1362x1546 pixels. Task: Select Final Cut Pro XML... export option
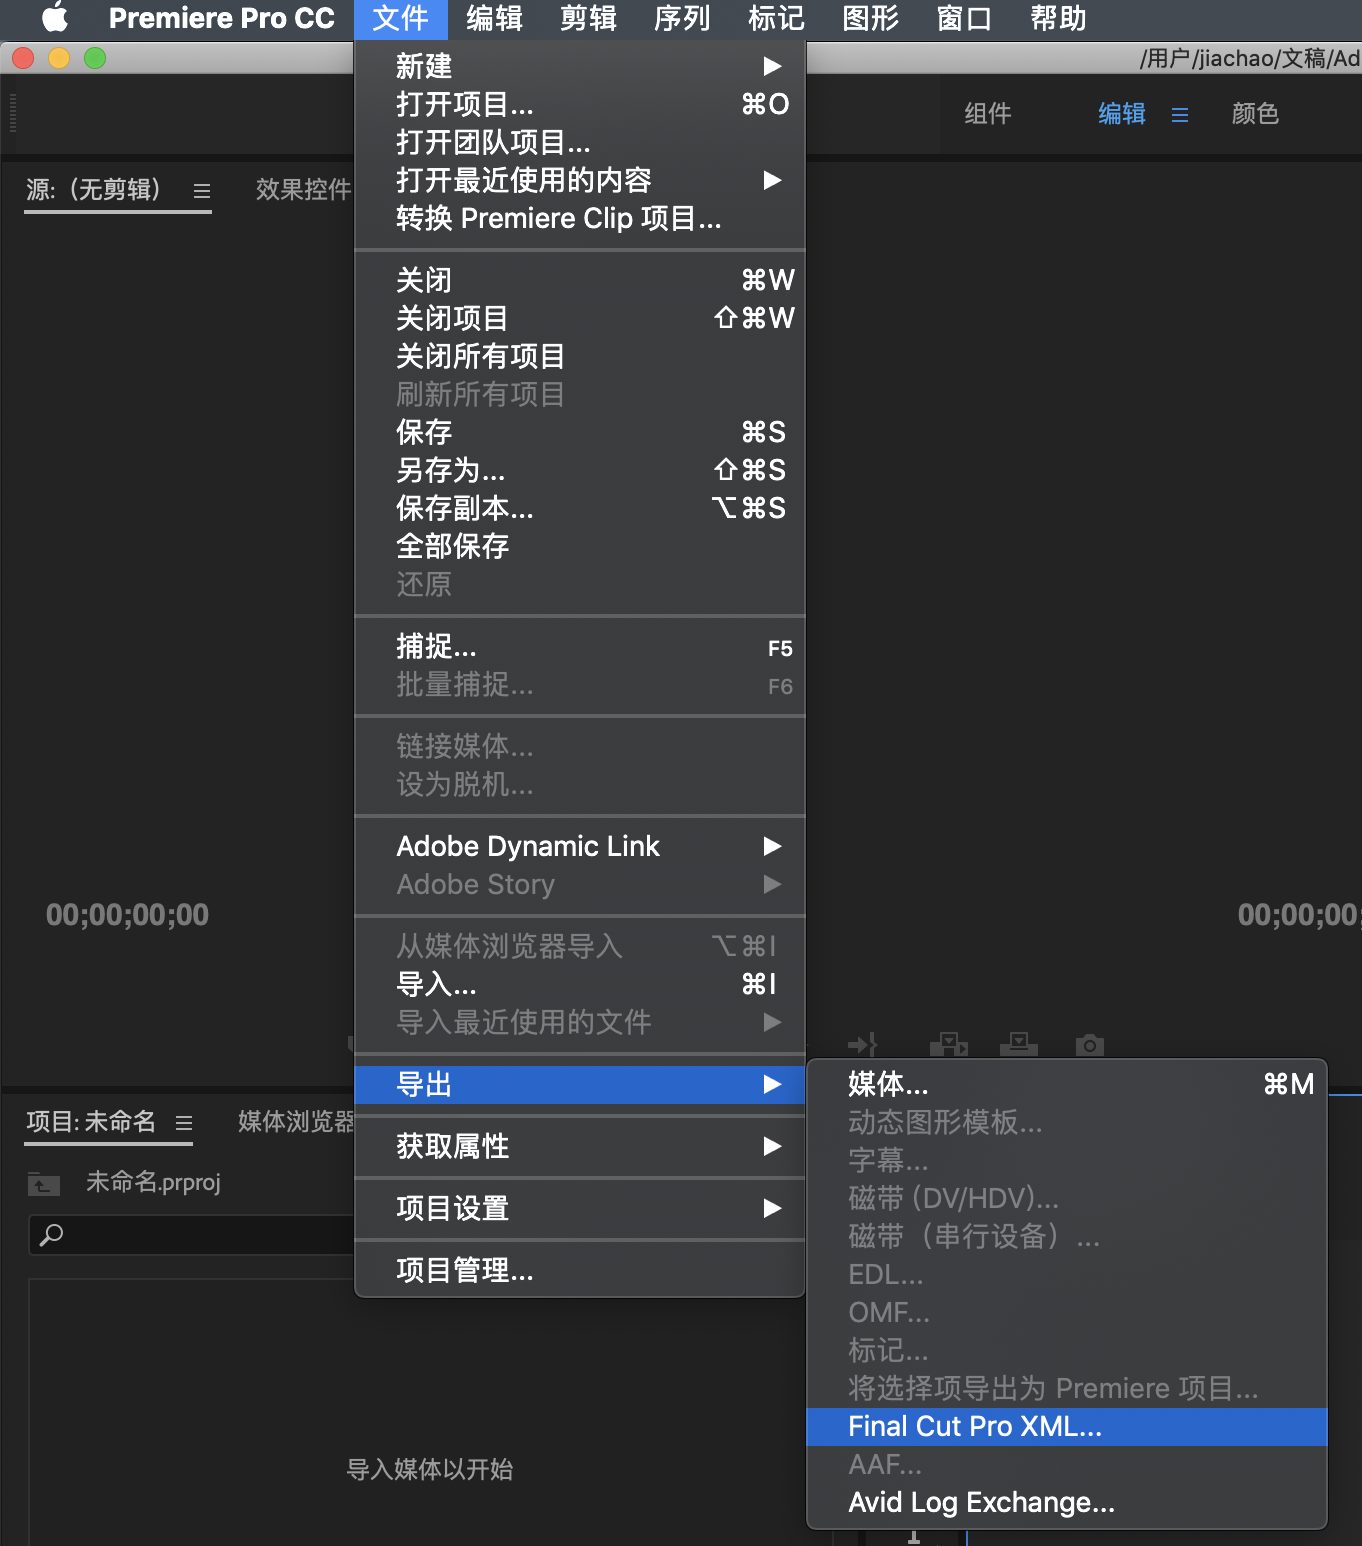click(1067, 1426)
